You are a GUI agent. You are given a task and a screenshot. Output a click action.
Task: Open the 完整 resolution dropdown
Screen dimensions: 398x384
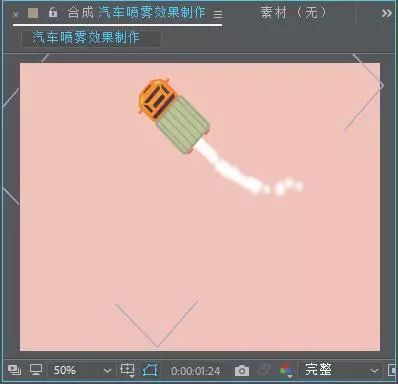pos(341,370)
